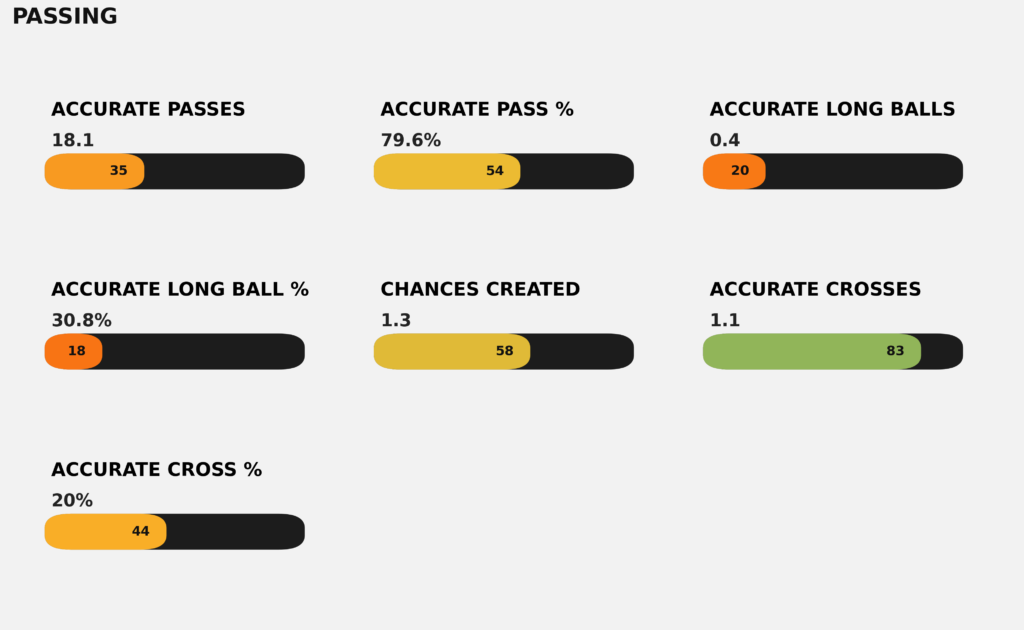The image size is (1024, 630).
Task: Click the ACCURATE CROSS % label
Action: [x=156, y=470]
